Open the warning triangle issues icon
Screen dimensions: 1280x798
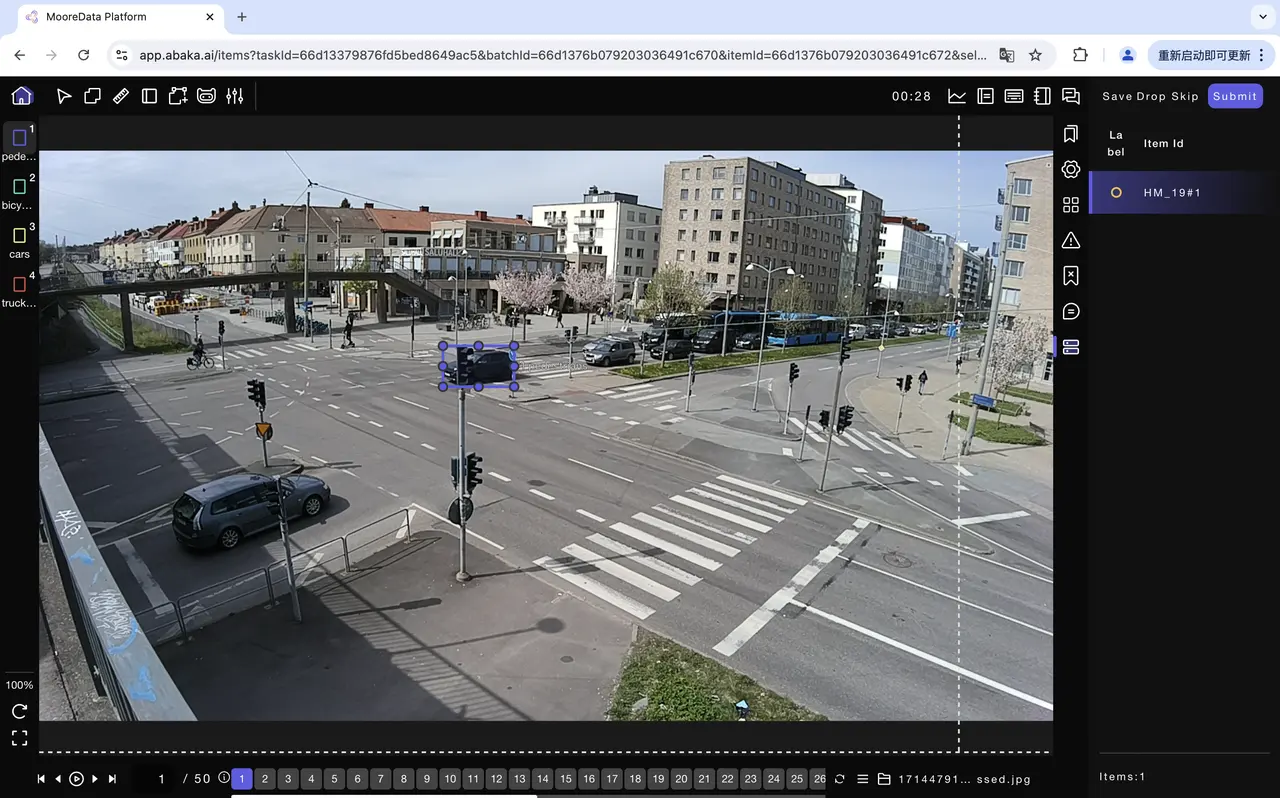point(1071,240)
